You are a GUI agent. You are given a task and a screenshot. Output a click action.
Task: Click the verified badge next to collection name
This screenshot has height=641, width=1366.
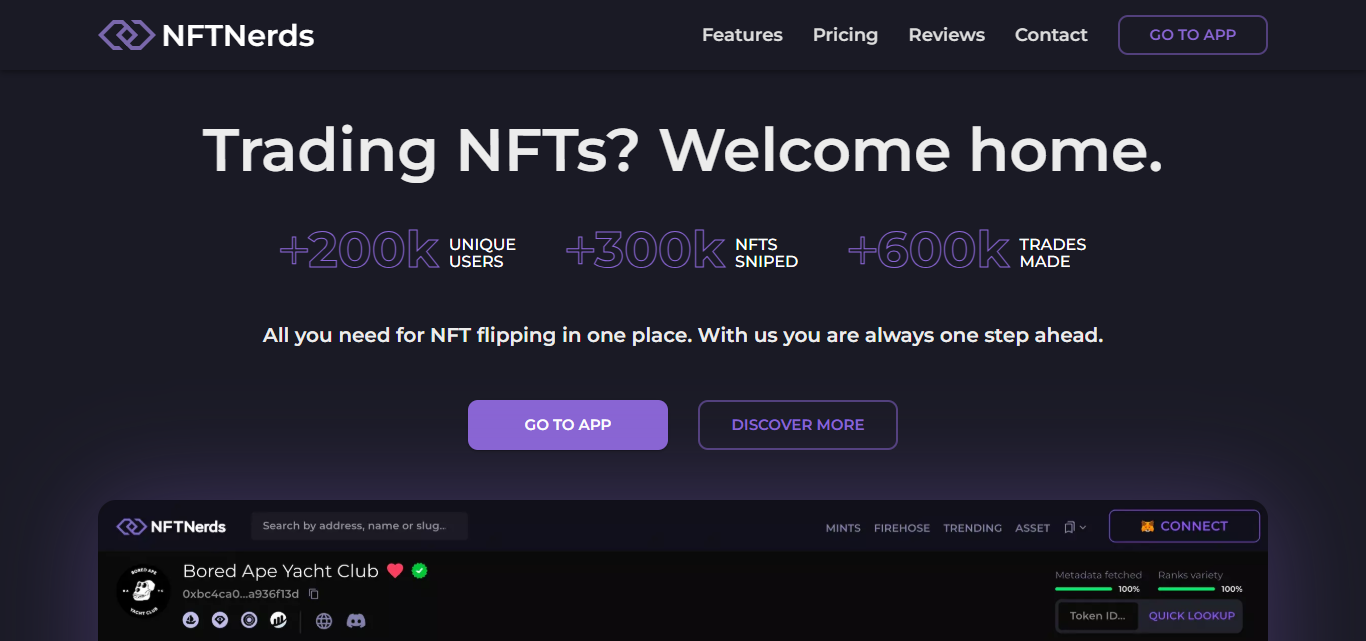(419, 570)
